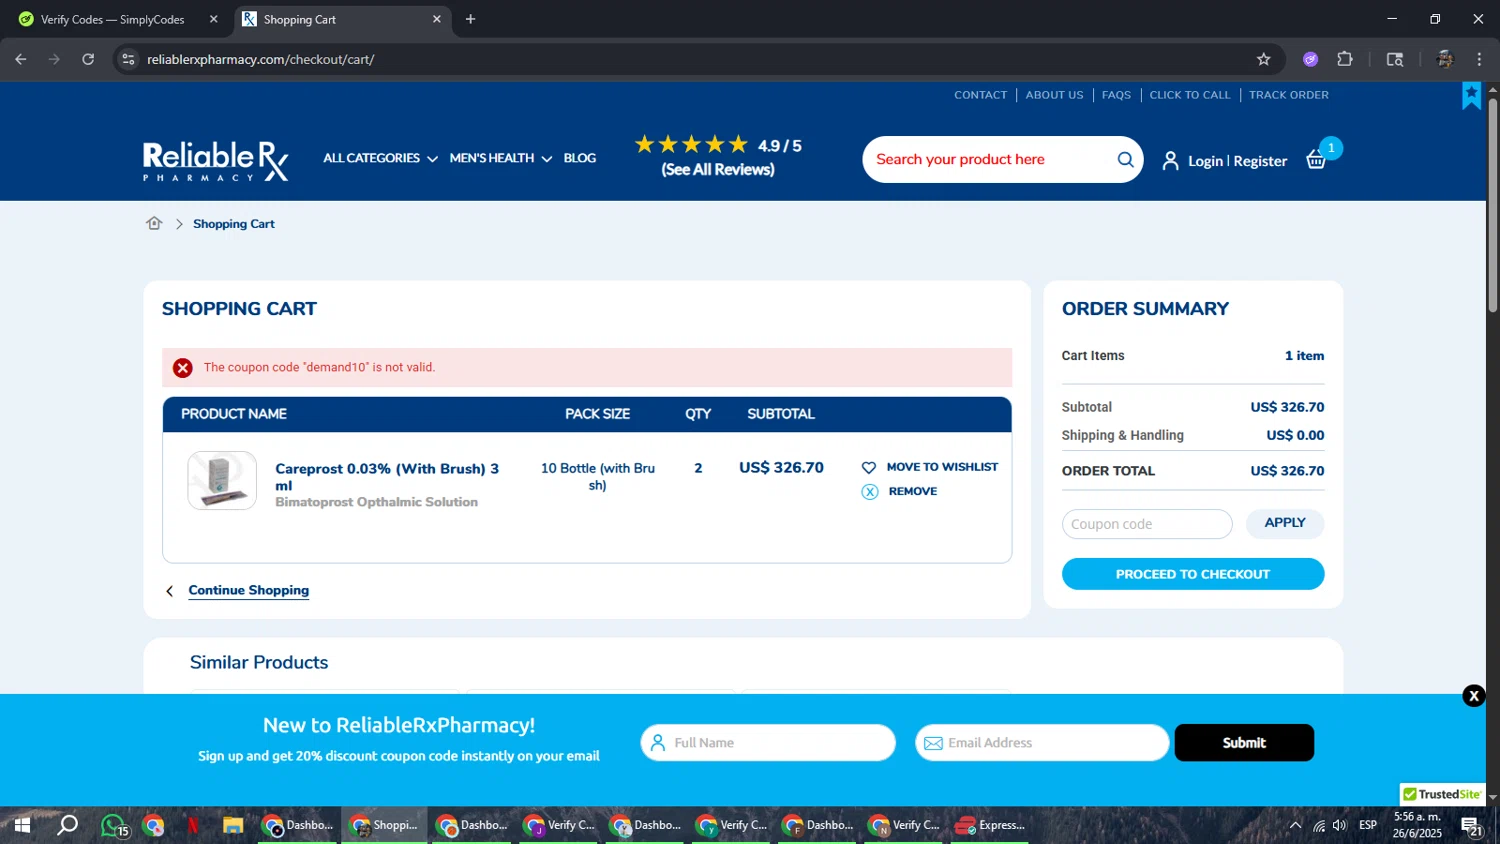Close the Shopping Cart tab
Viewport: 1500px width, 844px height.
436,19
